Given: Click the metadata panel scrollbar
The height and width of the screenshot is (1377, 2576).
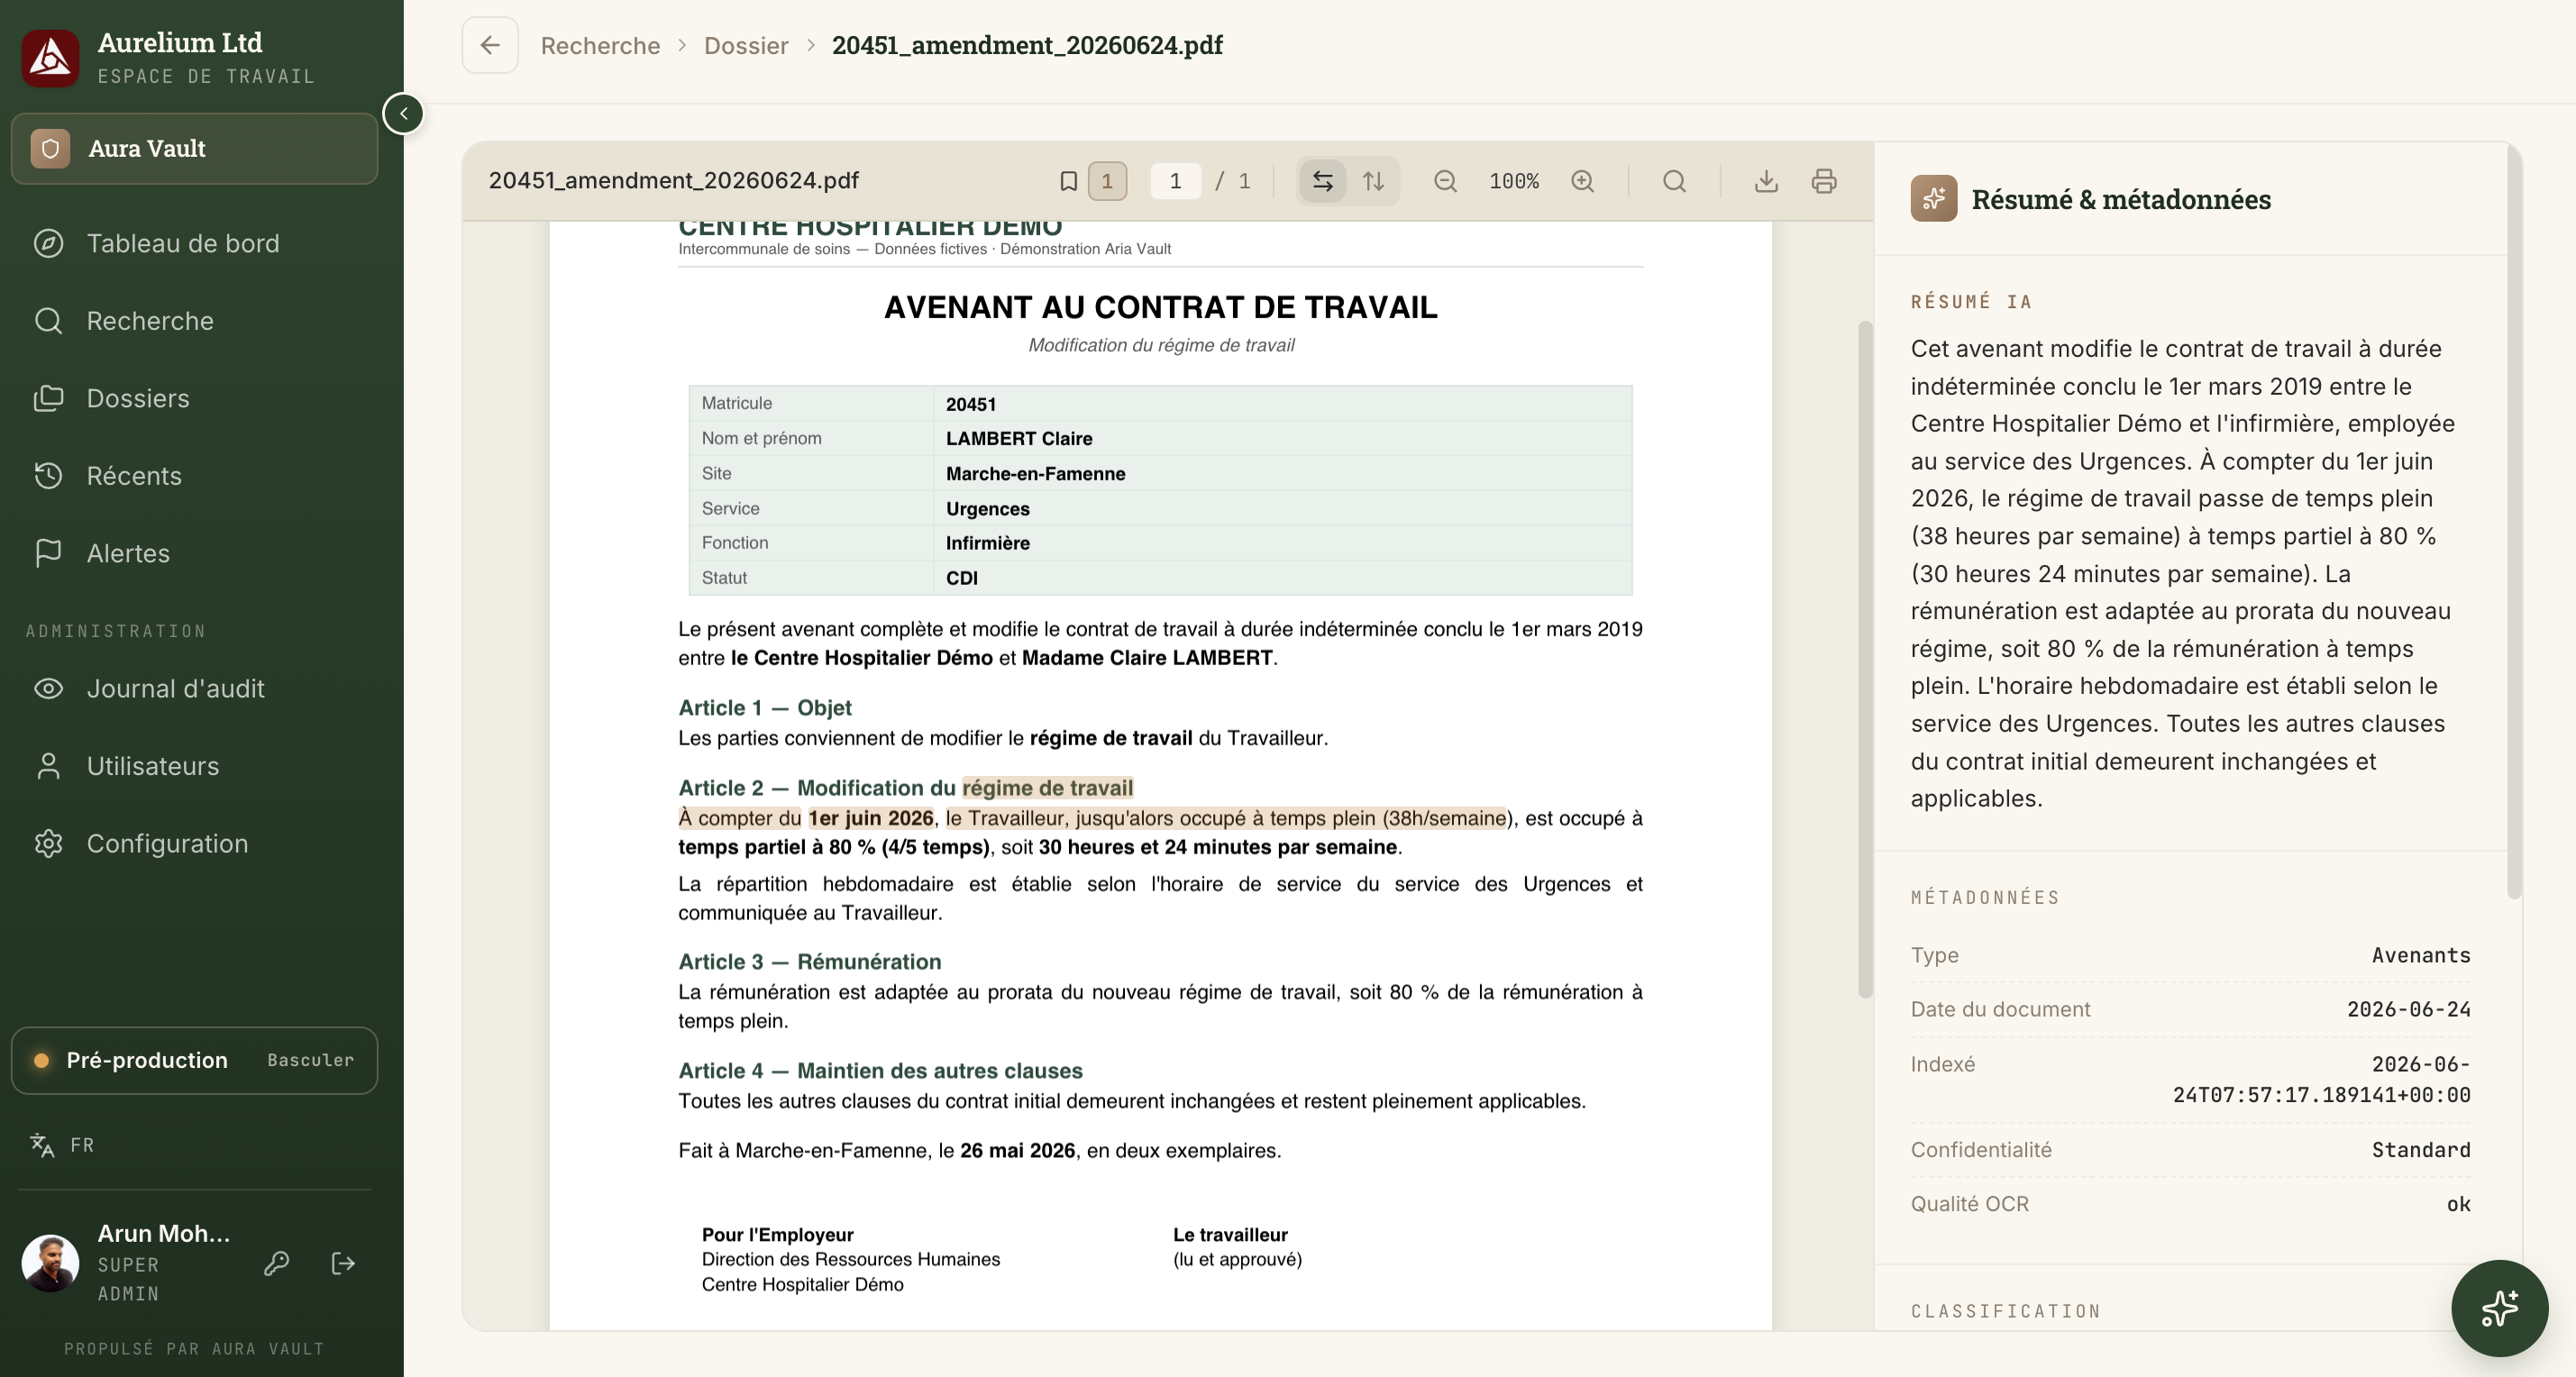Looking at the screenshot, I should click(2514, 520).
